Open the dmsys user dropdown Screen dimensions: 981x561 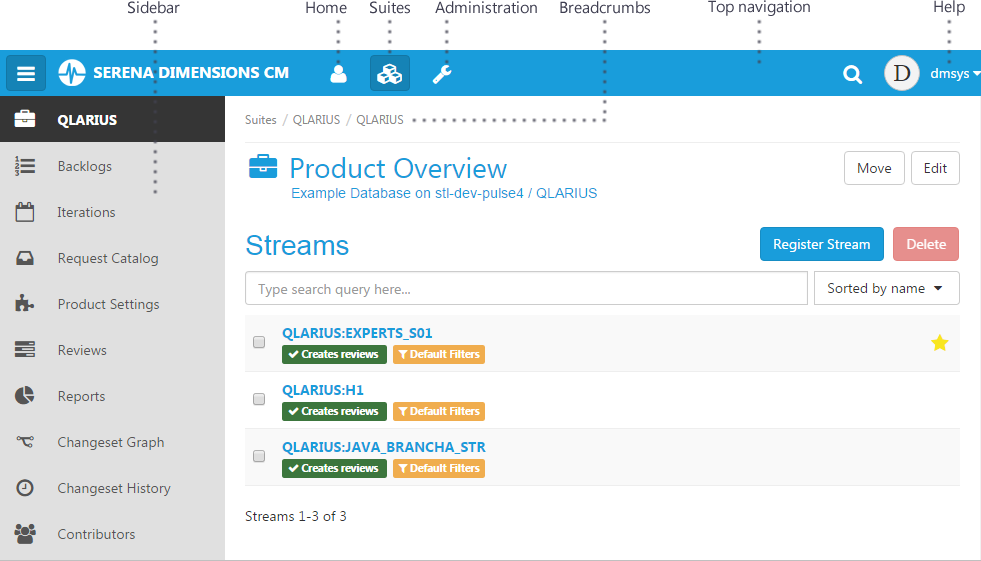click(955, 74)
